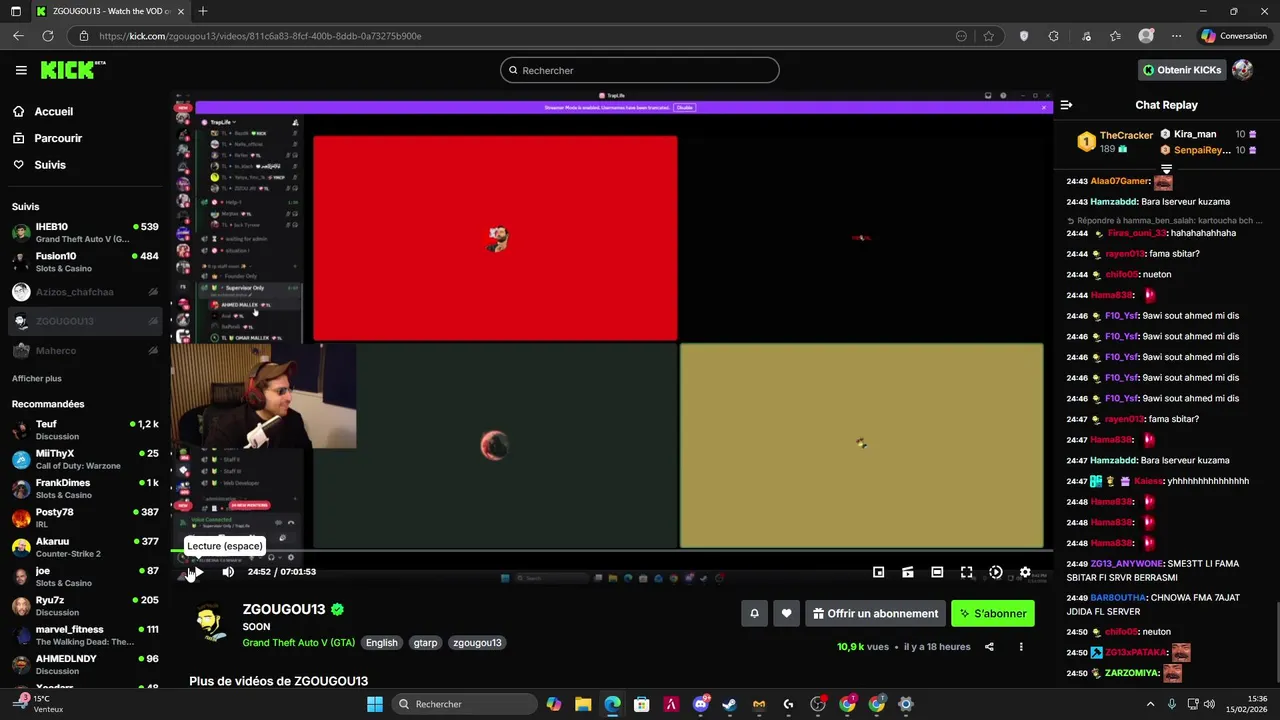The image size is (1280, 720).
Task: Open recommended channel marvel_fitness
Action: [85, 635]
